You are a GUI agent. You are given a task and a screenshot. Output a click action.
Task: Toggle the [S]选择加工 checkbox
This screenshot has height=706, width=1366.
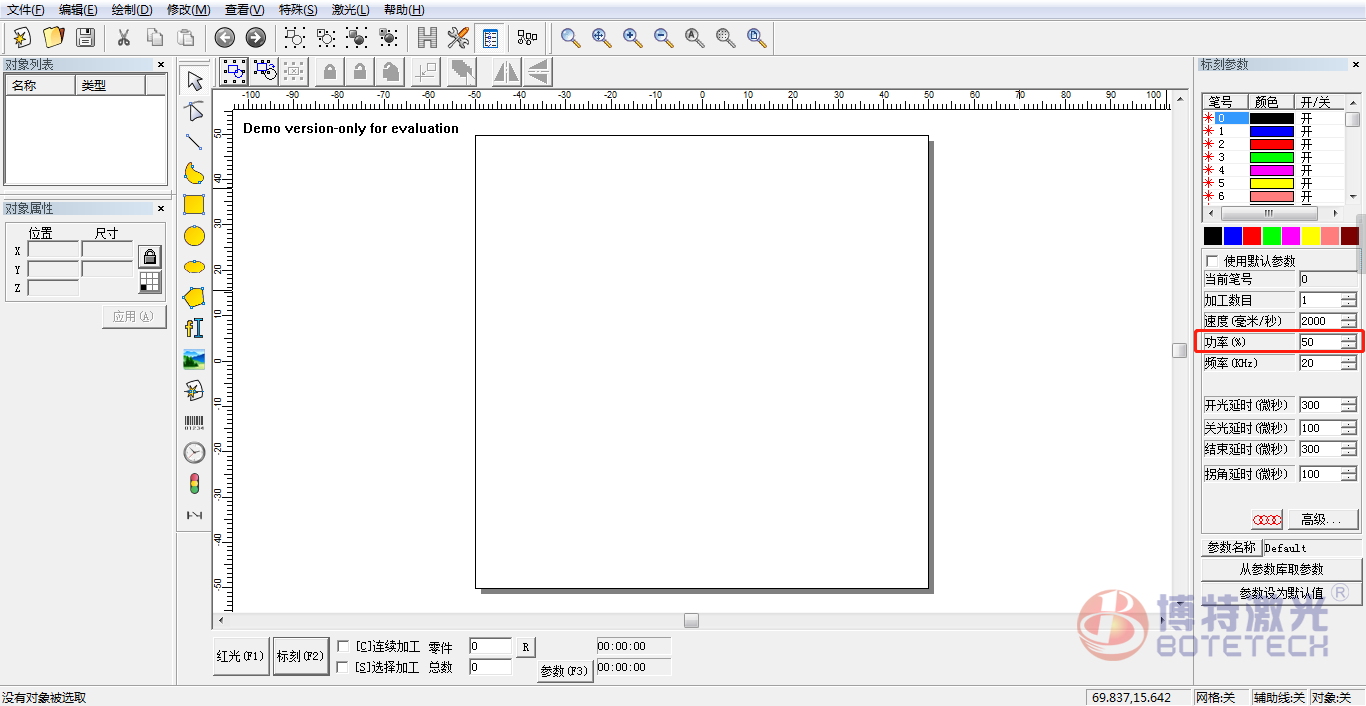344,667
